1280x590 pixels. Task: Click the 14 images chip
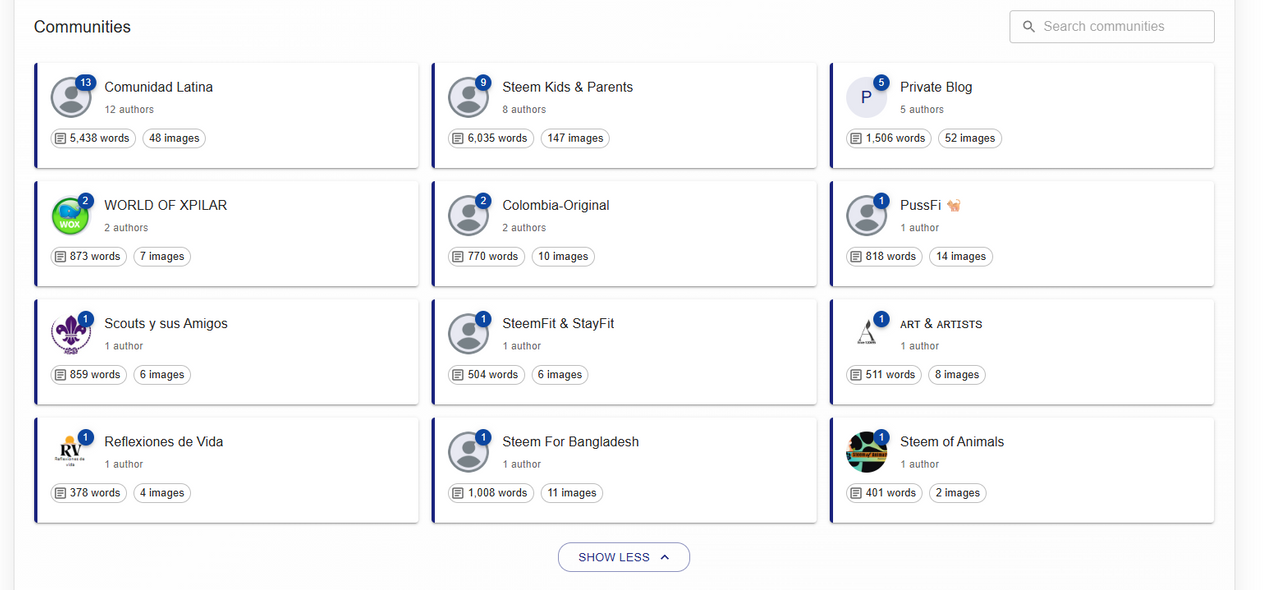tap(961, 256)
